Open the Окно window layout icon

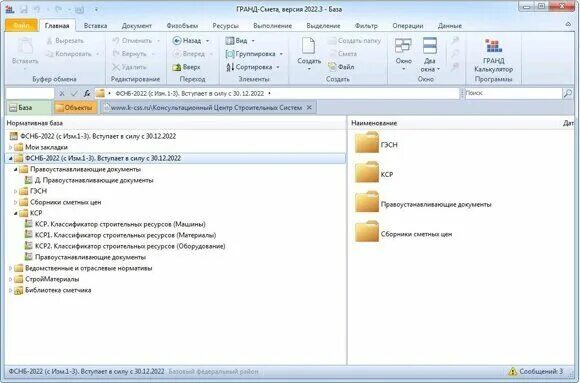(403, 46)
